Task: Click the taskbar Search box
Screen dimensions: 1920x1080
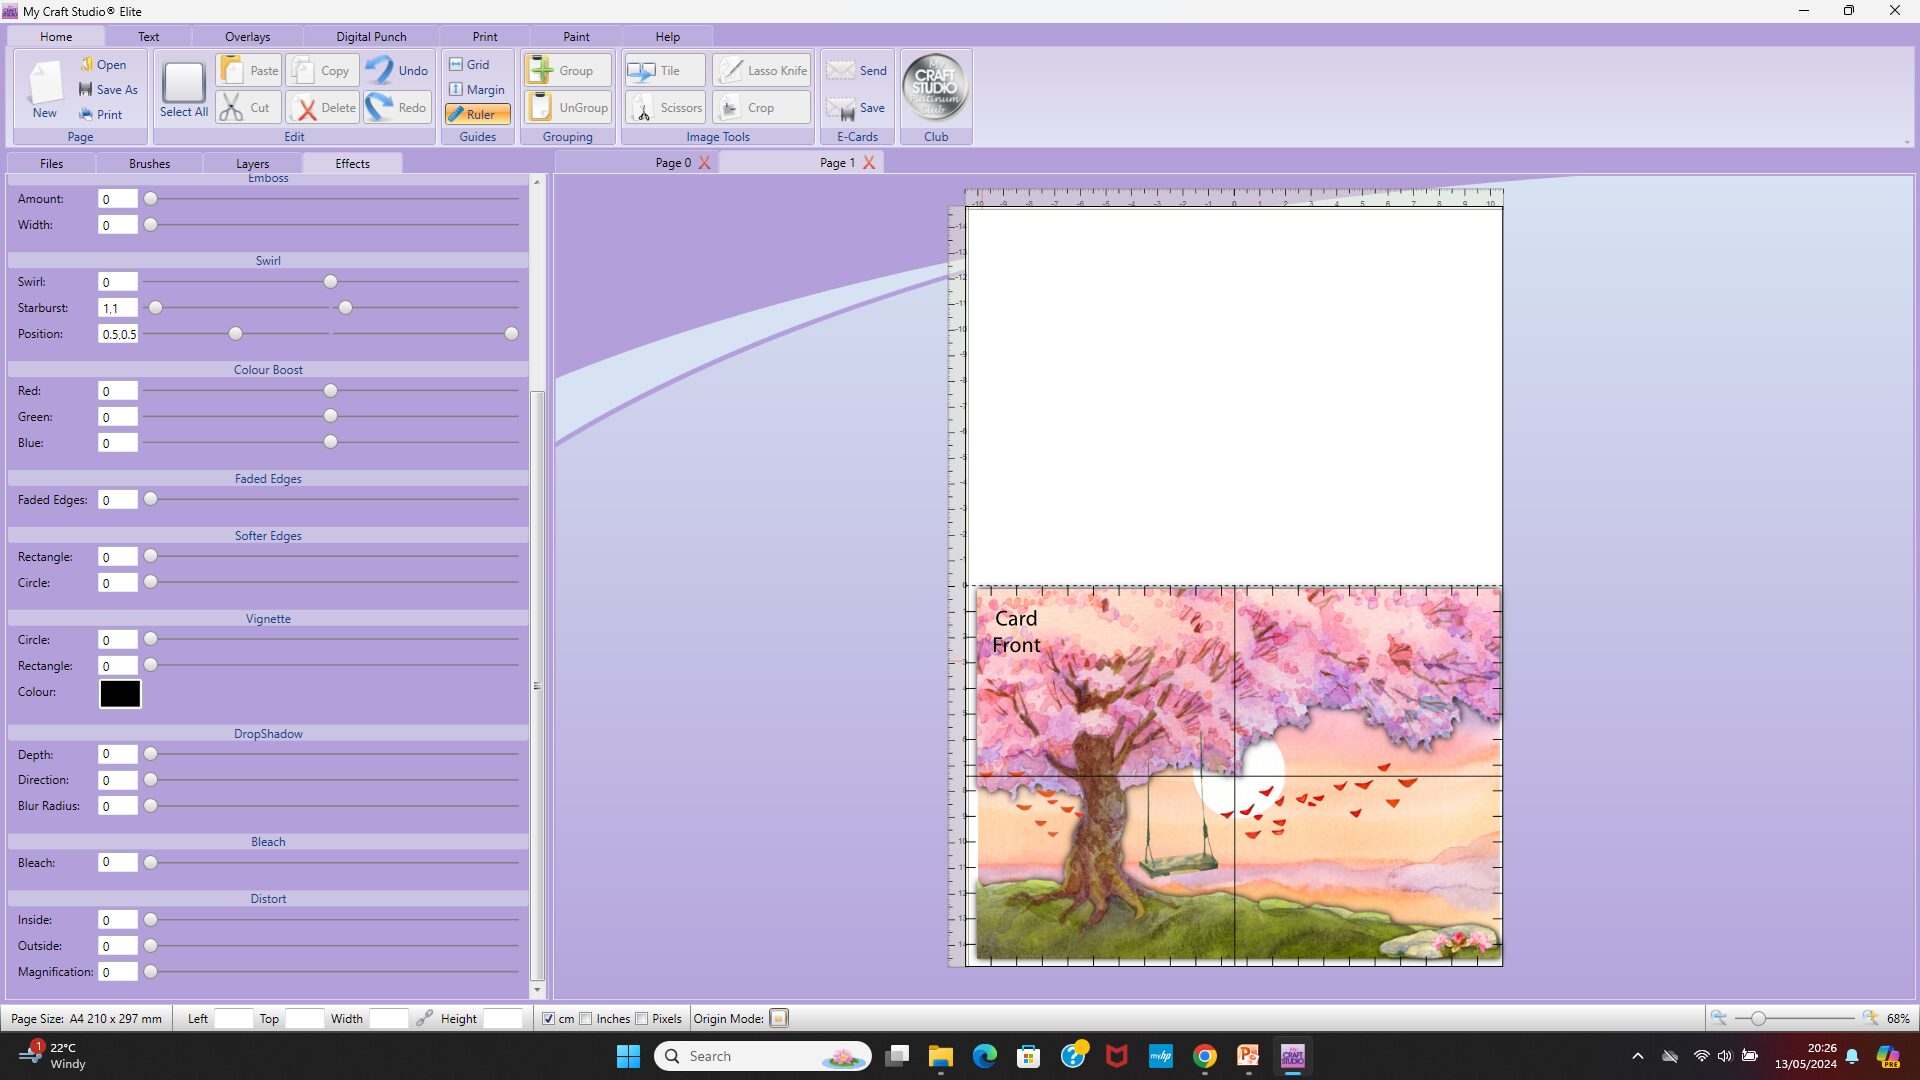Action: 762,1056
